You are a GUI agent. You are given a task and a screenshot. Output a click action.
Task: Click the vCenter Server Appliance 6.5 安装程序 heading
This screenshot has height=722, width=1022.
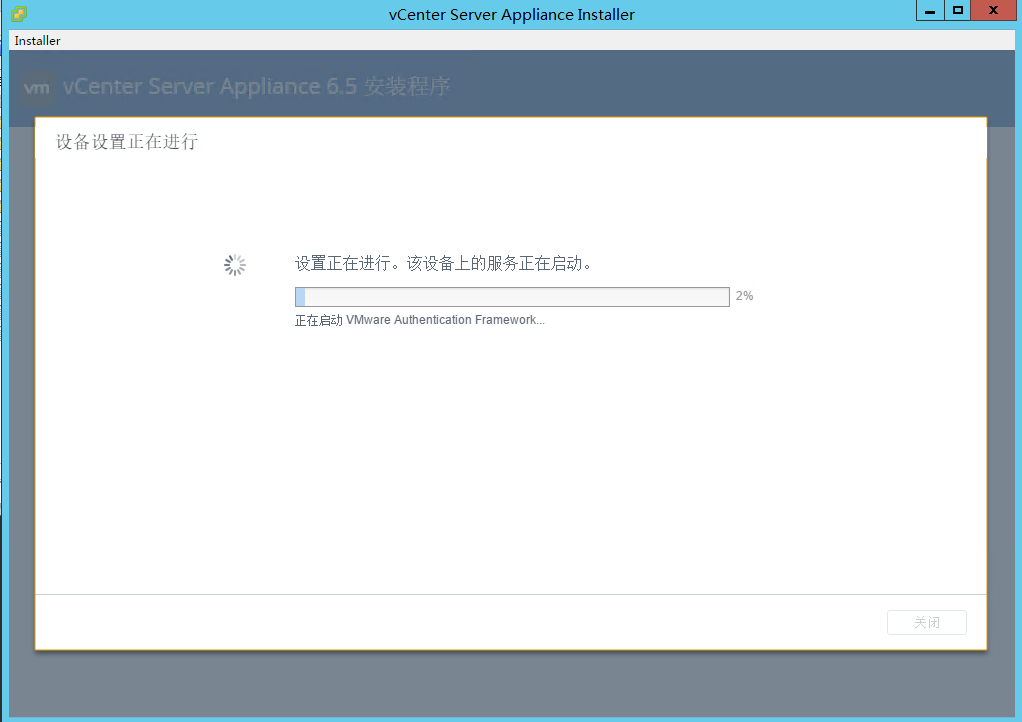click(256, 87)
